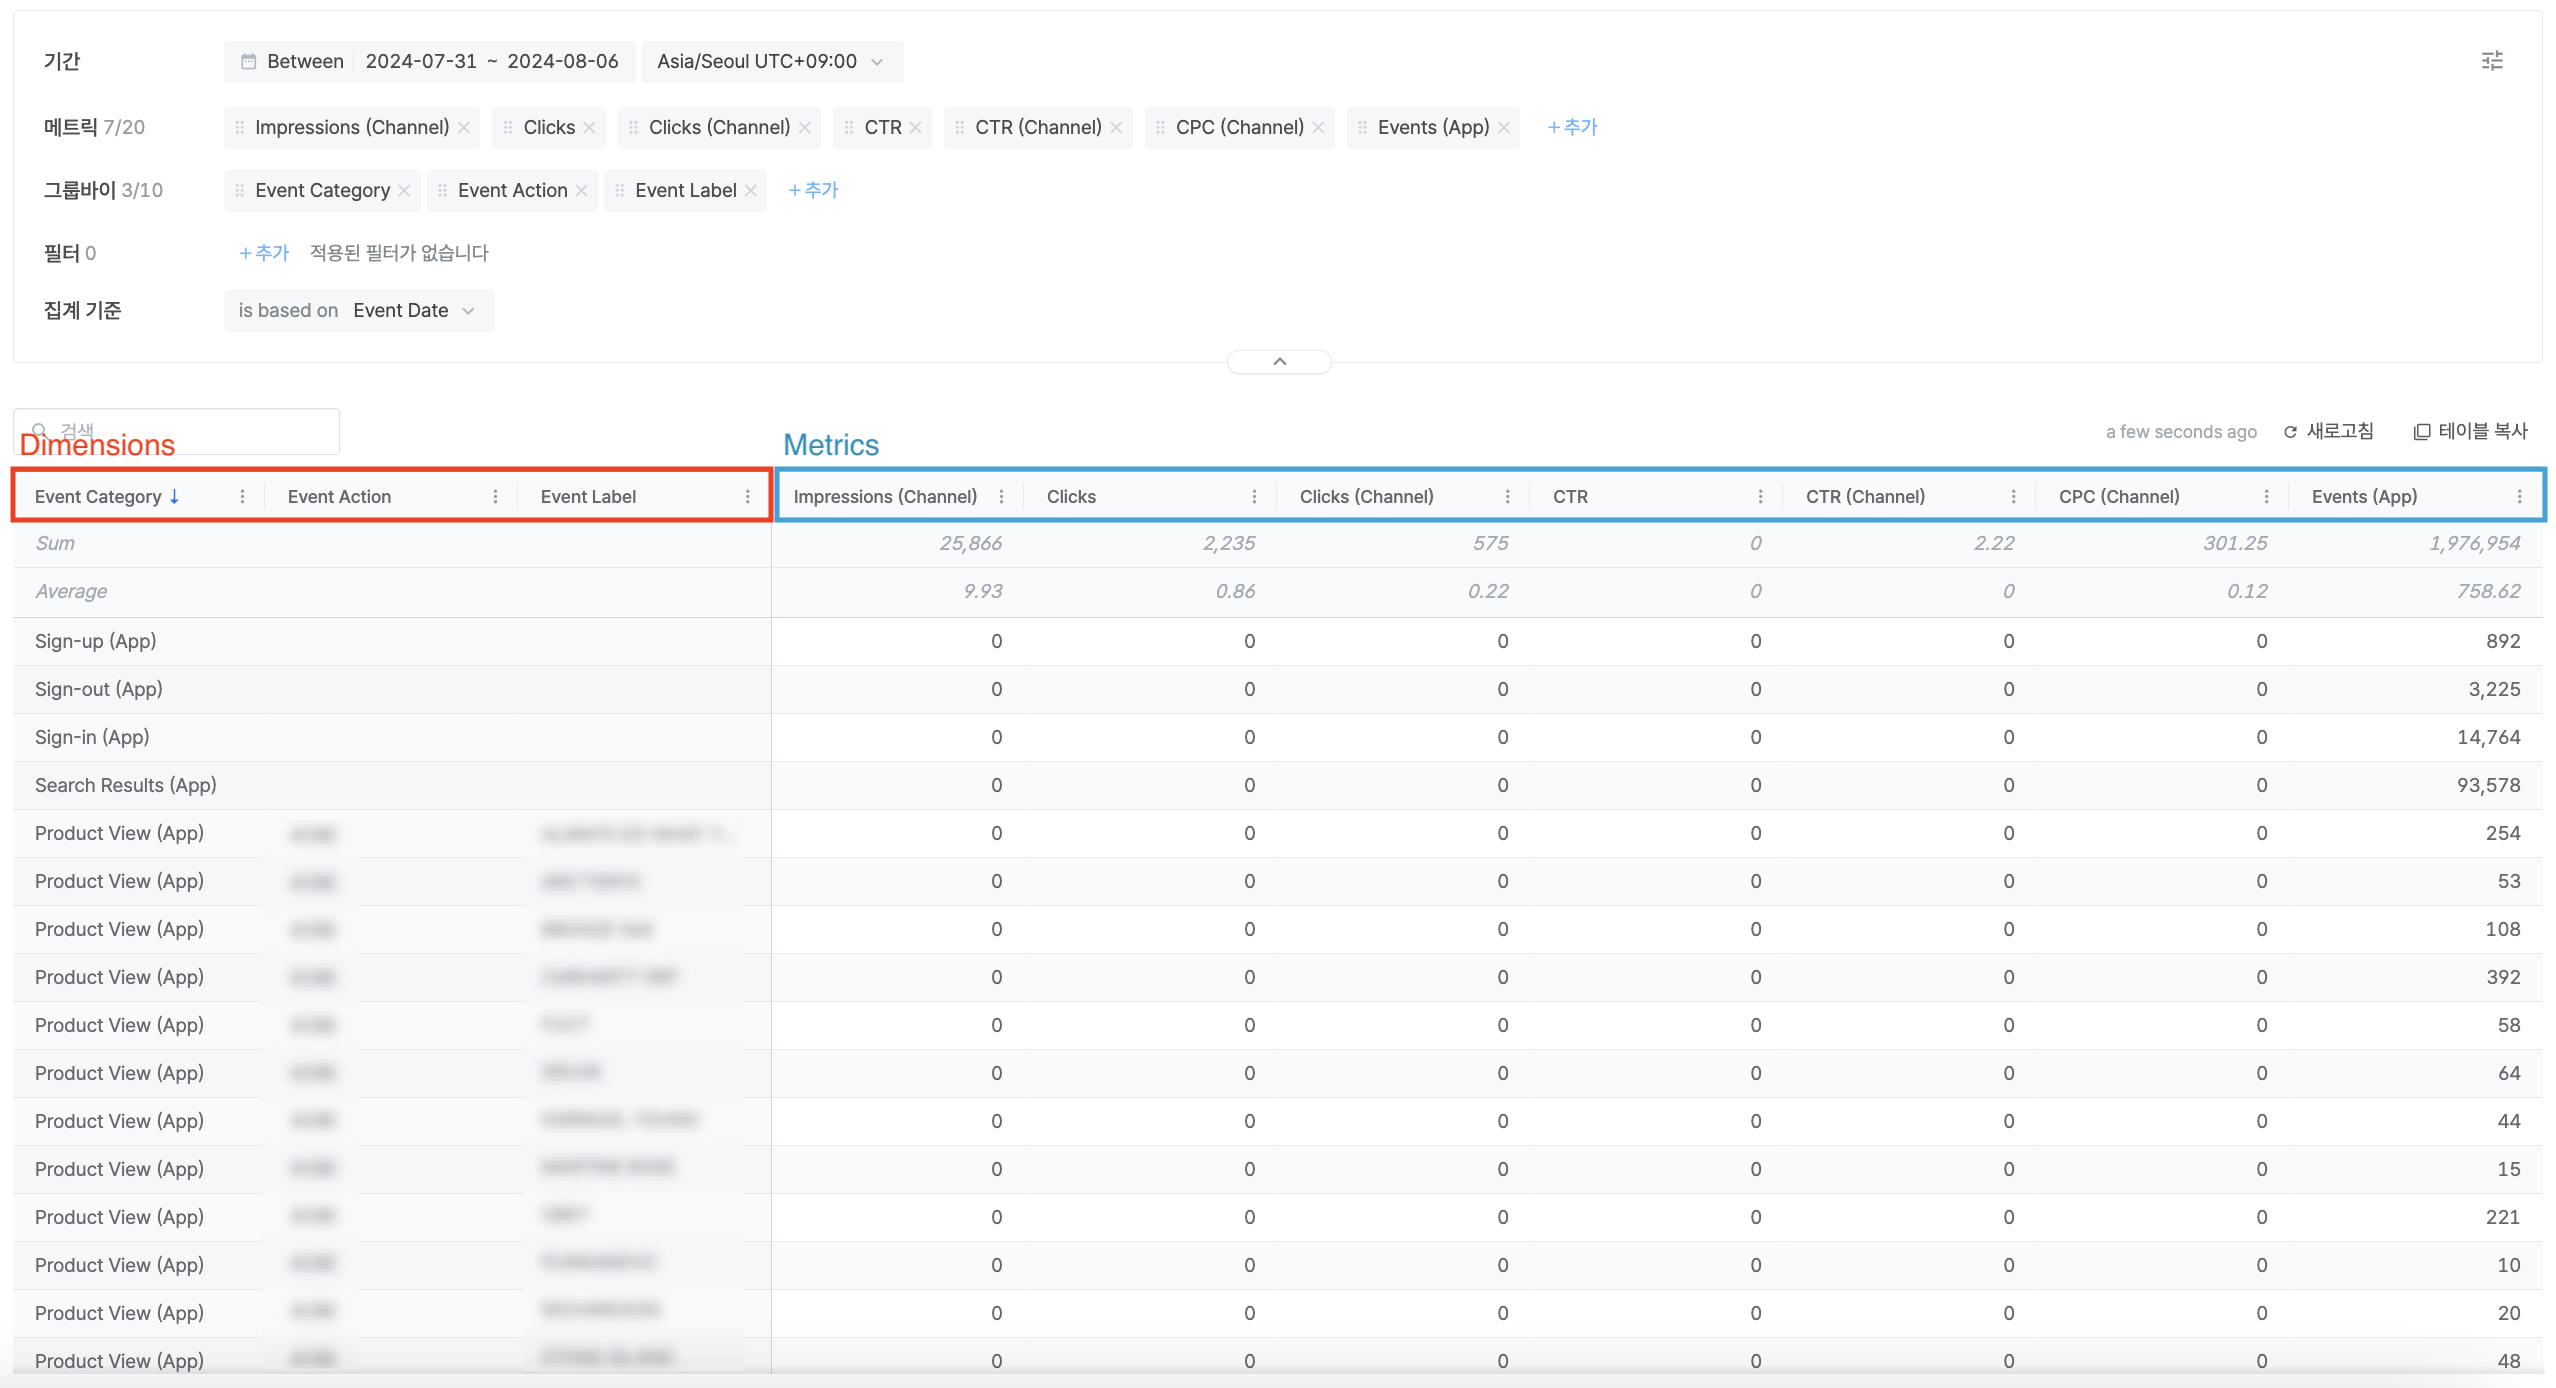Remove the Impressions (Channel) metric chip
Image resolution: width=2556 pixels, height=1388 pixels.
pos(464,128)
